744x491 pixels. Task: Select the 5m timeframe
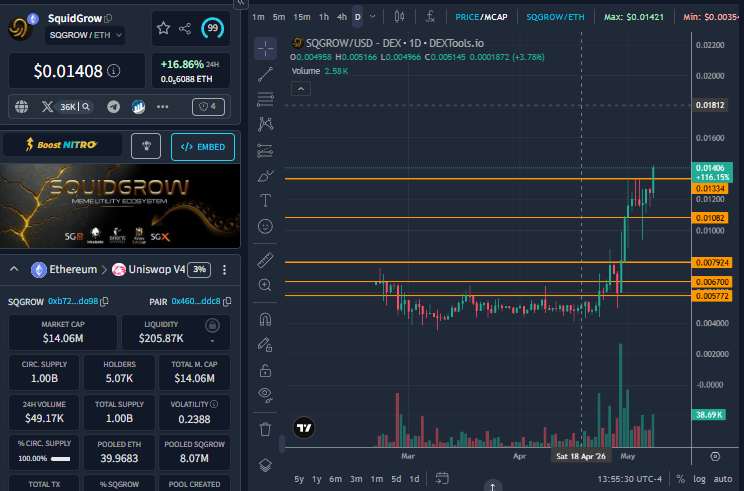[x=279, y=17]
